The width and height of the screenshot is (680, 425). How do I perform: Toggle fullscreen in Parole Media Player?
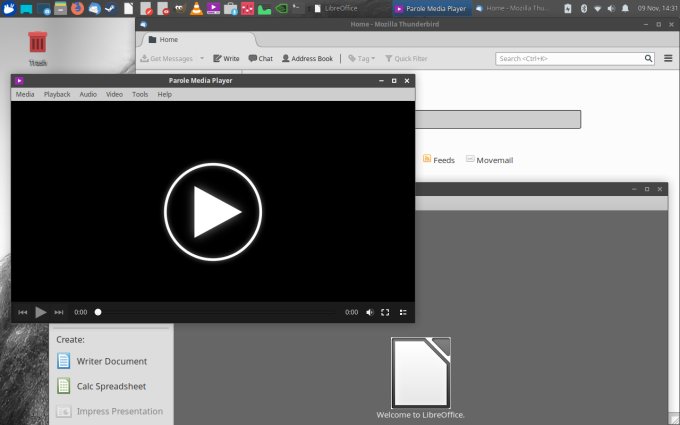coord(385,312)
